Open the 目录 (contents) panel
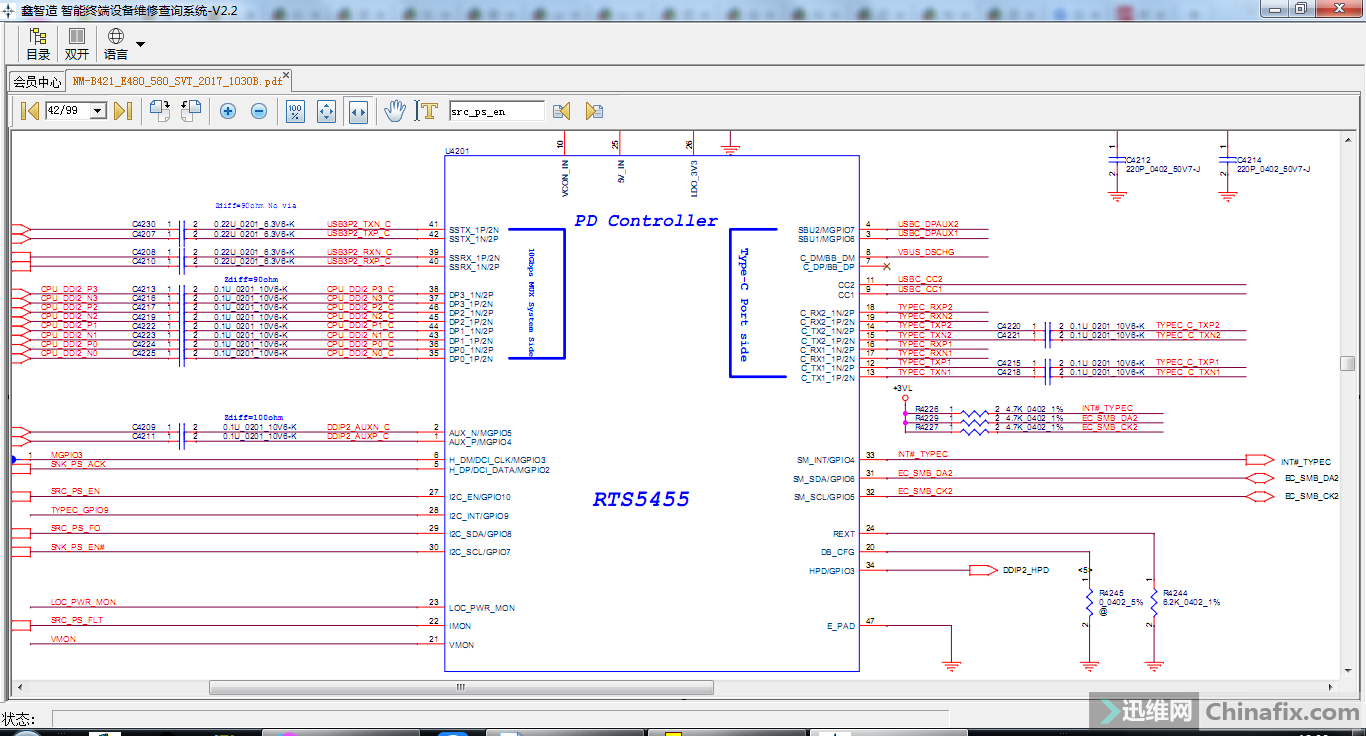The image size is (1366, 736). coord(38,44)
